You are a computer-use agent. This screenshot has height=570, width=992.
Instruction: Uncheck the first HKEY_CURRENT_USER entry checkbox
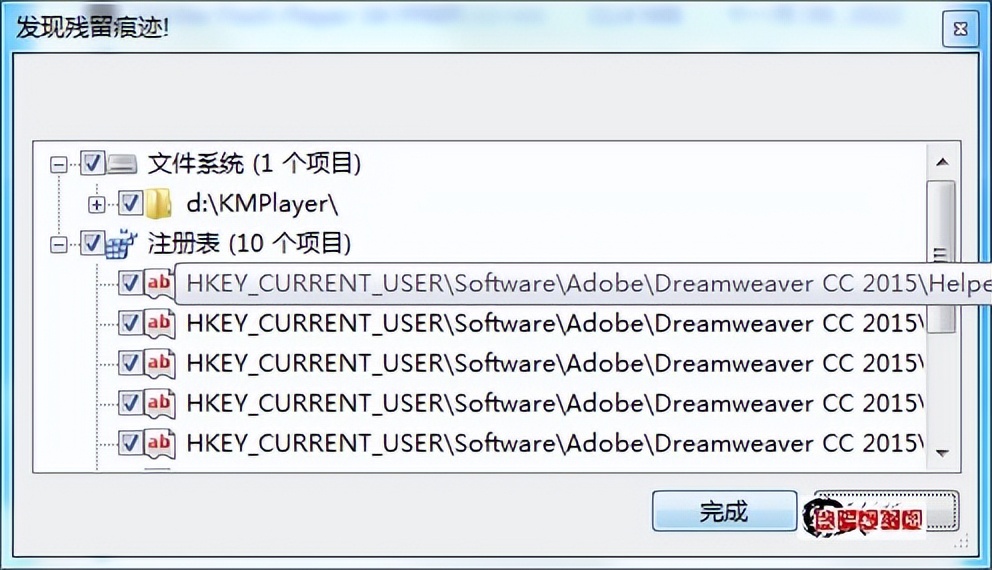[130, 283]
